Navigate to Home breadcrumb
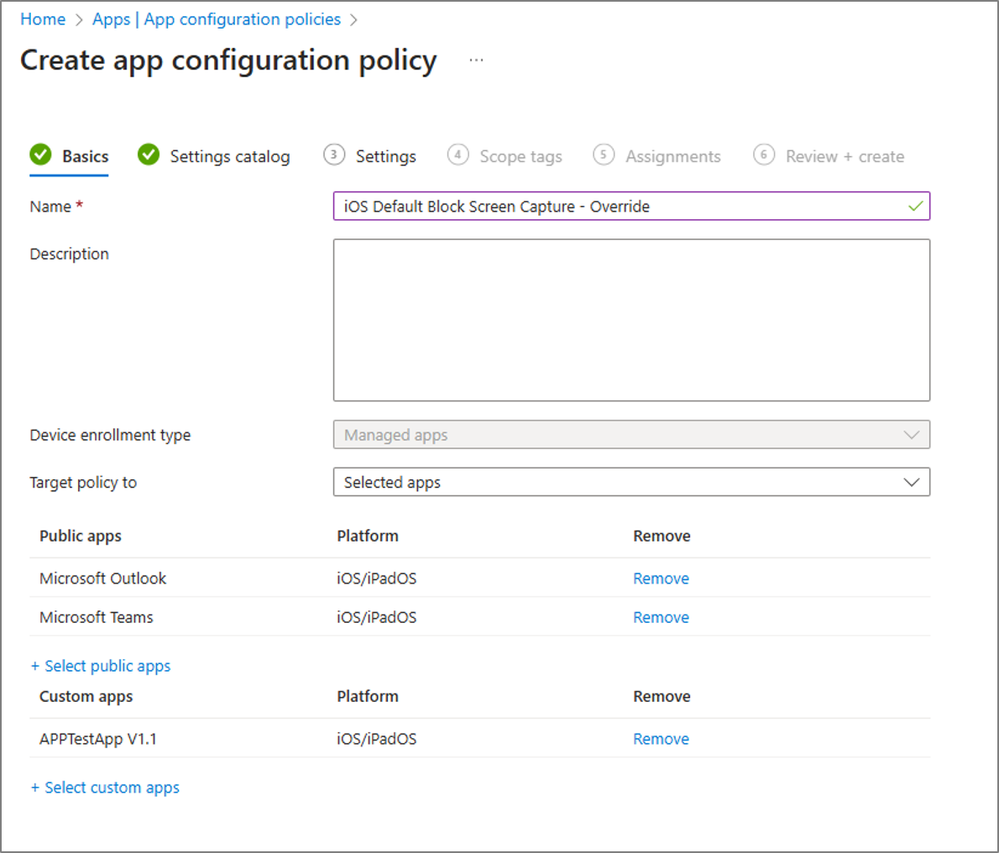Viewport: 999px width, 853px height. pos(43,19)
